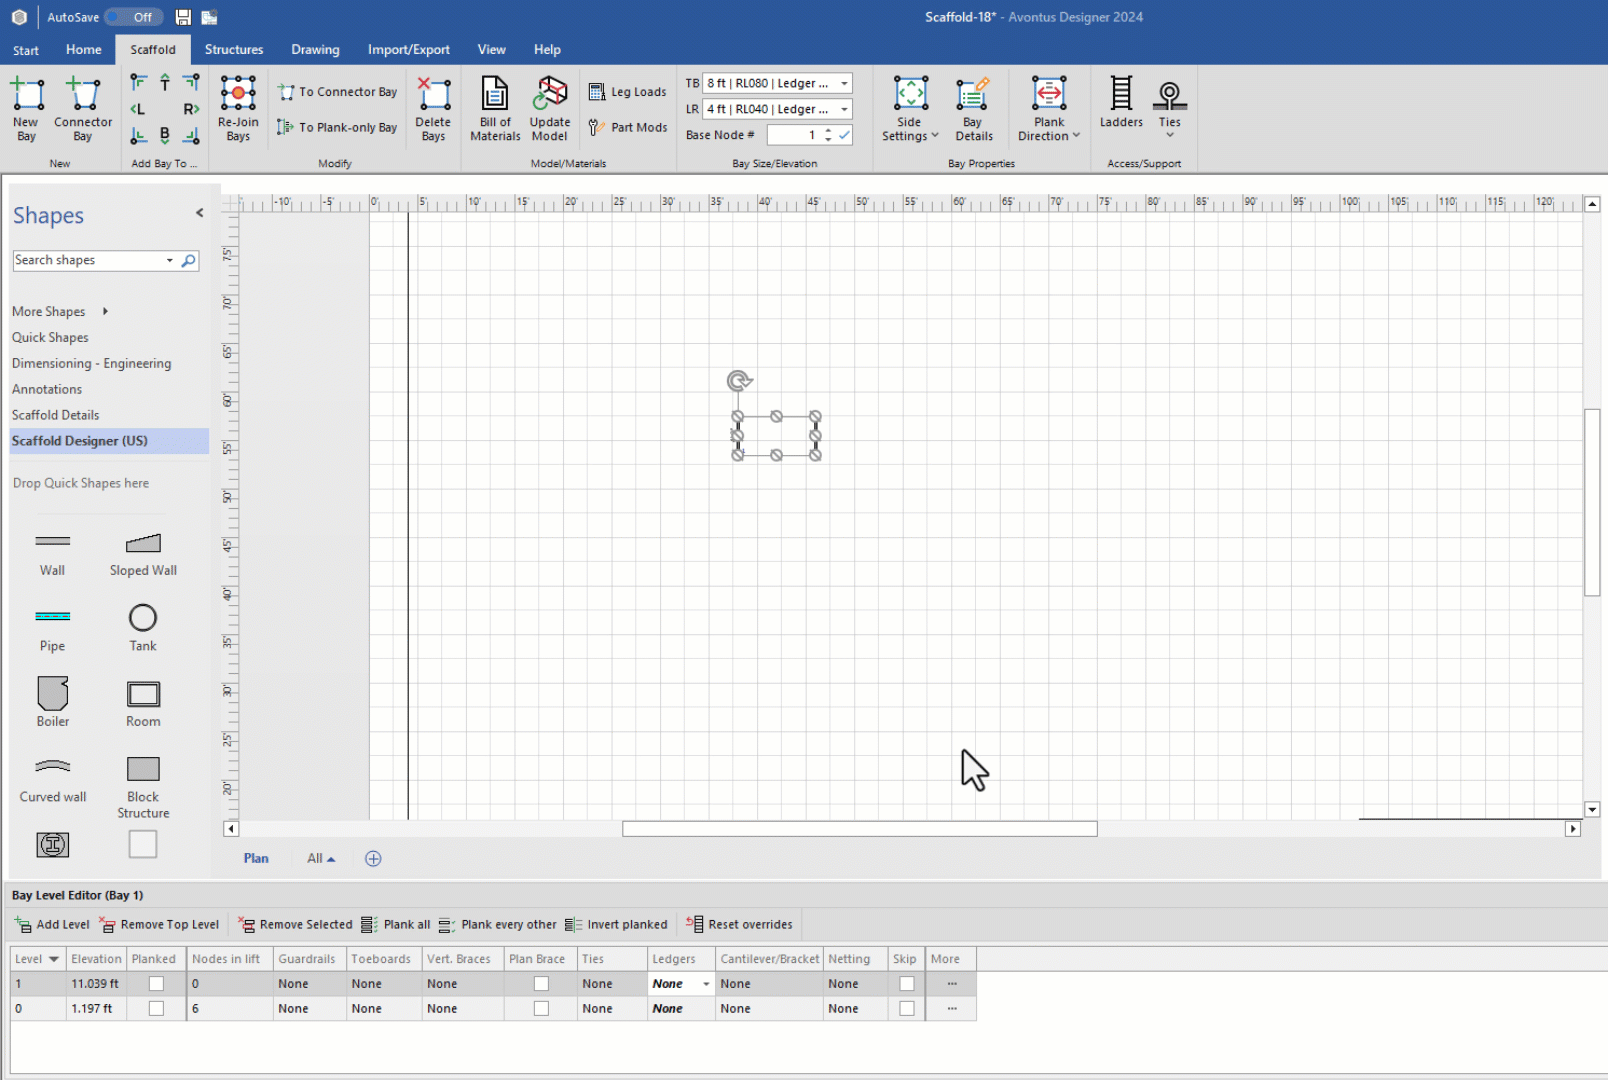
Task: Click the New Bay icon
Action: point(27,96)
